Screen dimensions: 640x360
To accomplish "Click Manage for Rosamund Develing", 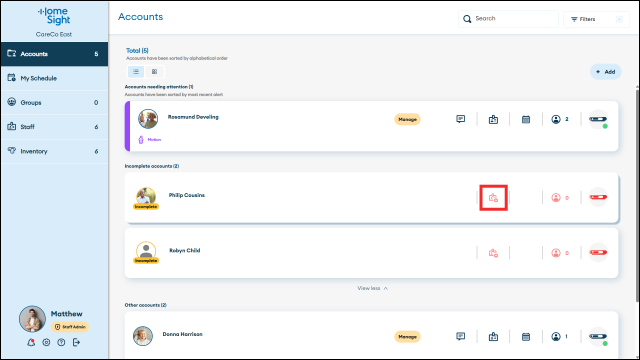I will (407, 119).
